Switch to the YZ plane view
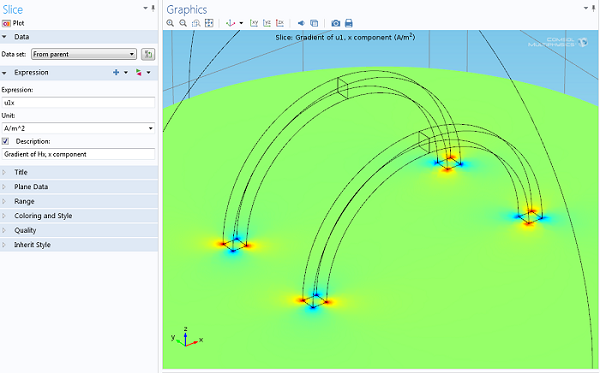Image resolution: width=600 pixels, height=373 pixels. pyautogui.click(x=267, y=23)
